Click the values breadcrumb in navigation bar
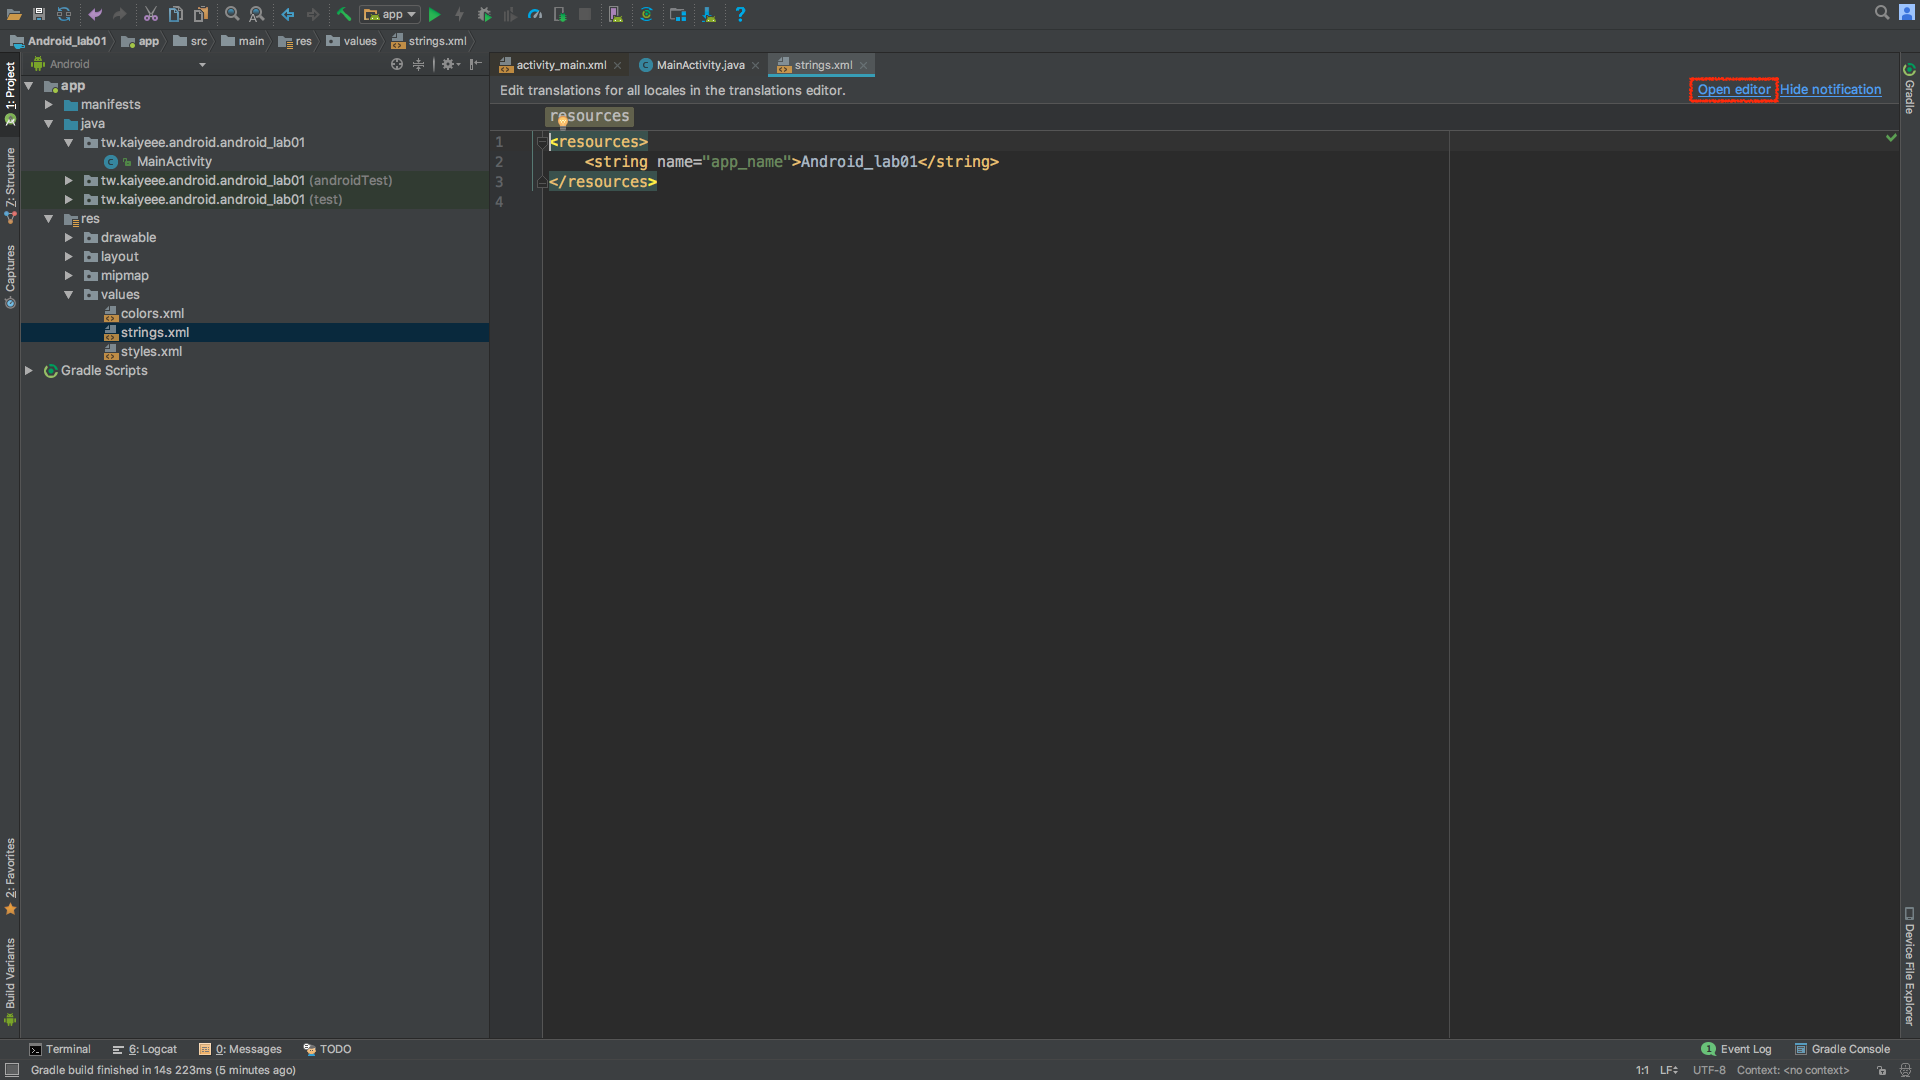1920x1080 pixels. tap(352, 41)
